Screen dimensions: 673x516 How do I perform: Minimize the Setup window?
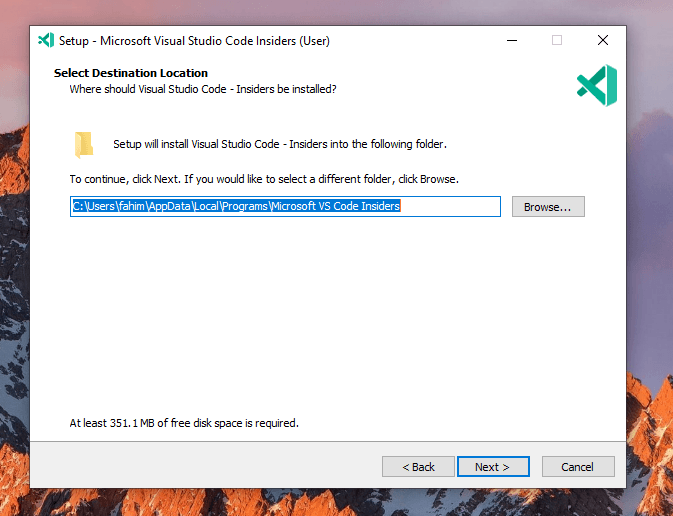click(x=512, y=40)
